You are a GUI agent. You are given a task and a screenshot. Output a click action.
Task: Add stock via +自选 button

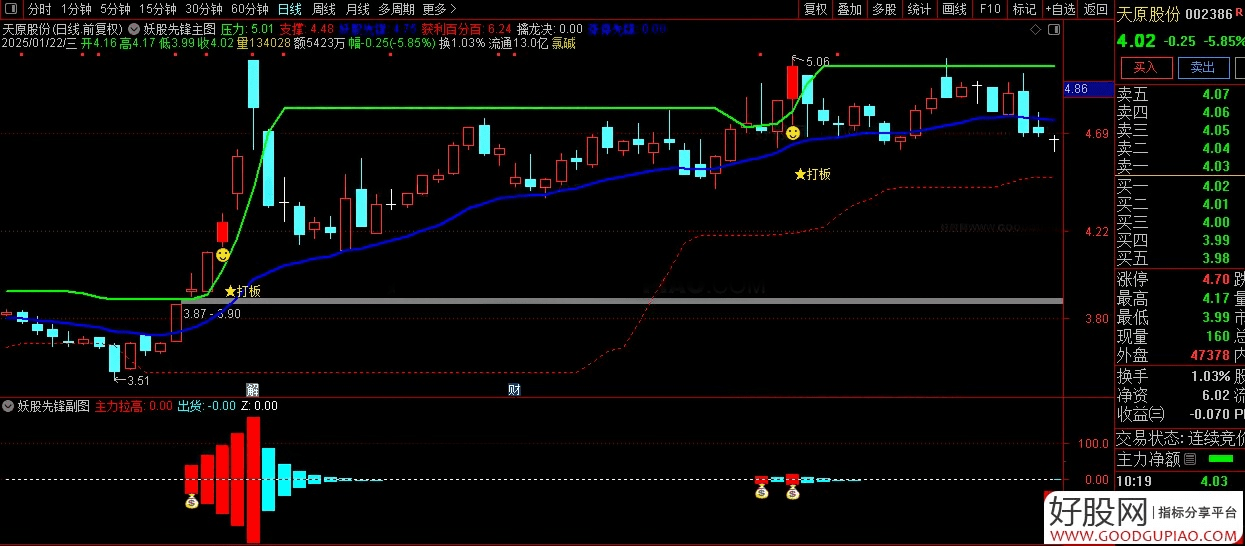coord(1060,9)
